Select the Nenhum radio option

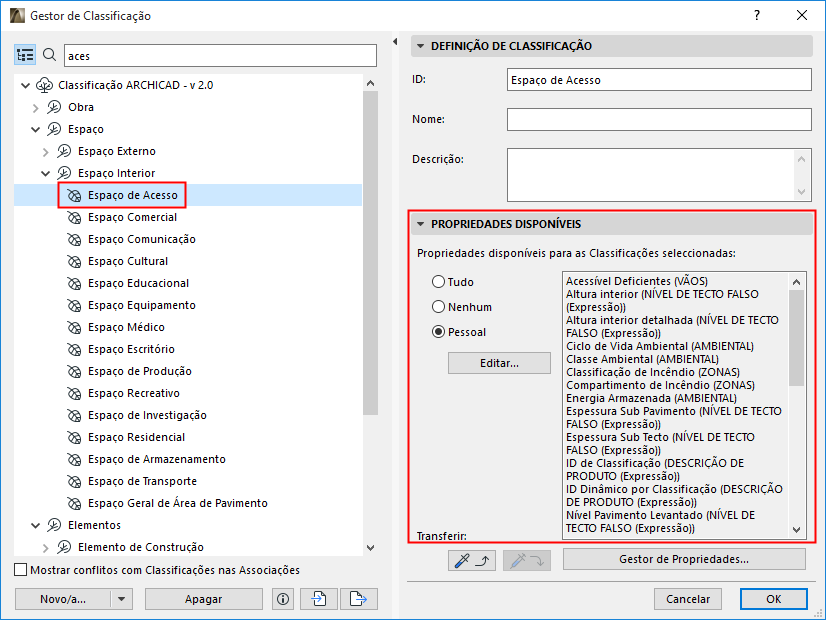click(x=438, y=307)
